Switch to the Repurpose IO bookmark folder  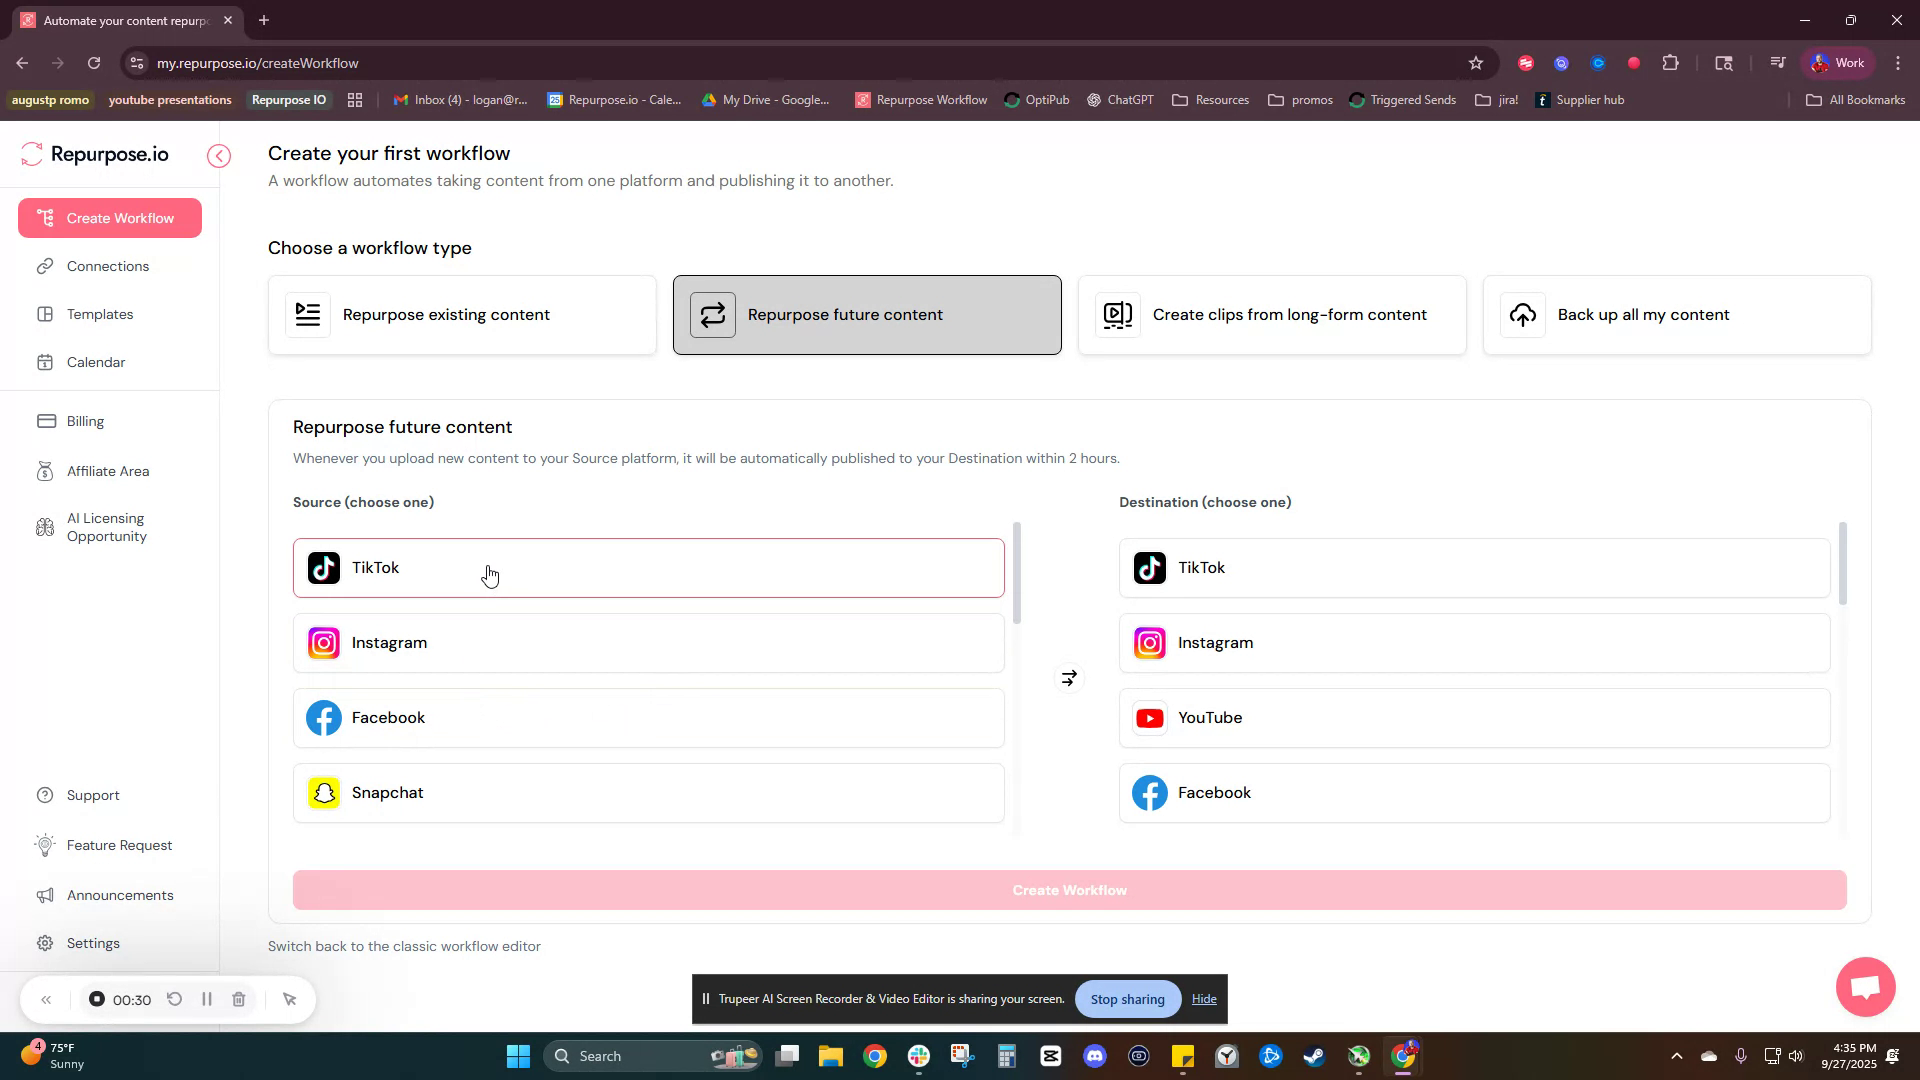point(288,100)
